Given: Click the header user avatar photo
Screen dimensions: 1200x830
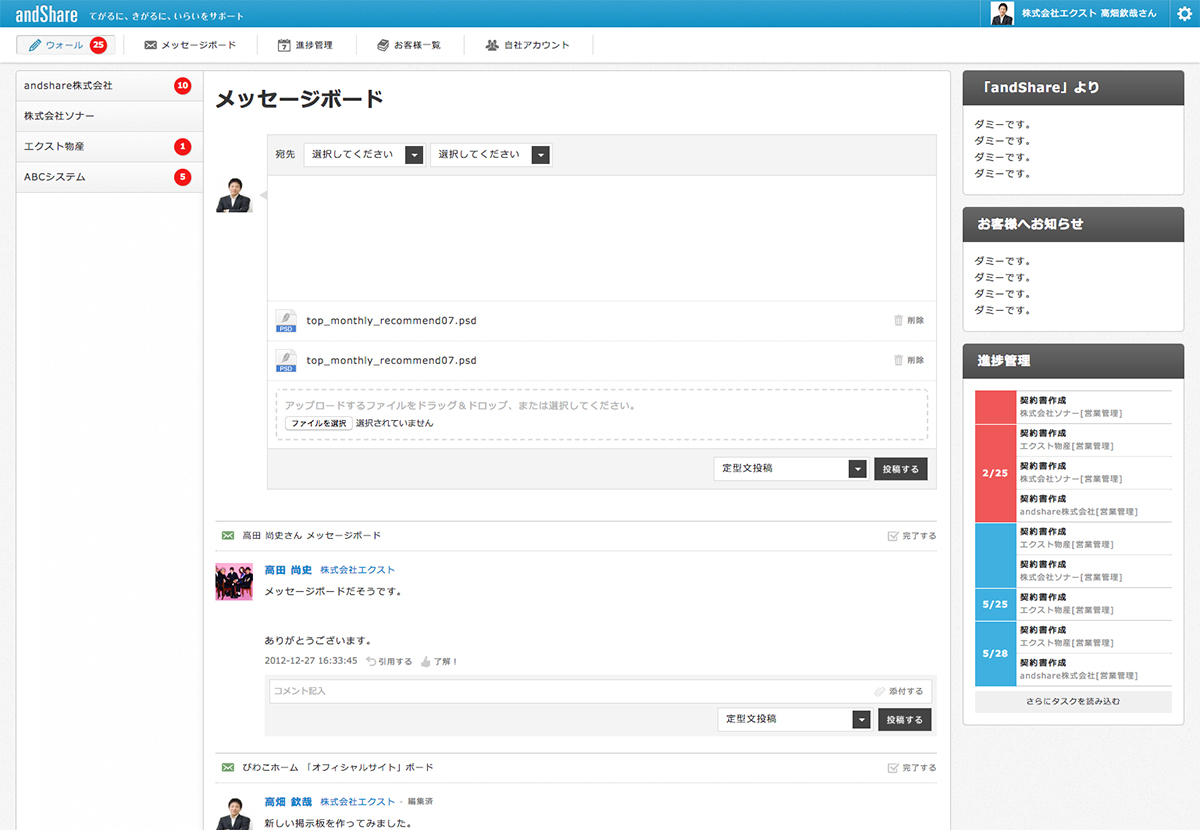Looking at the screenshot, I should pos(1002,13).
